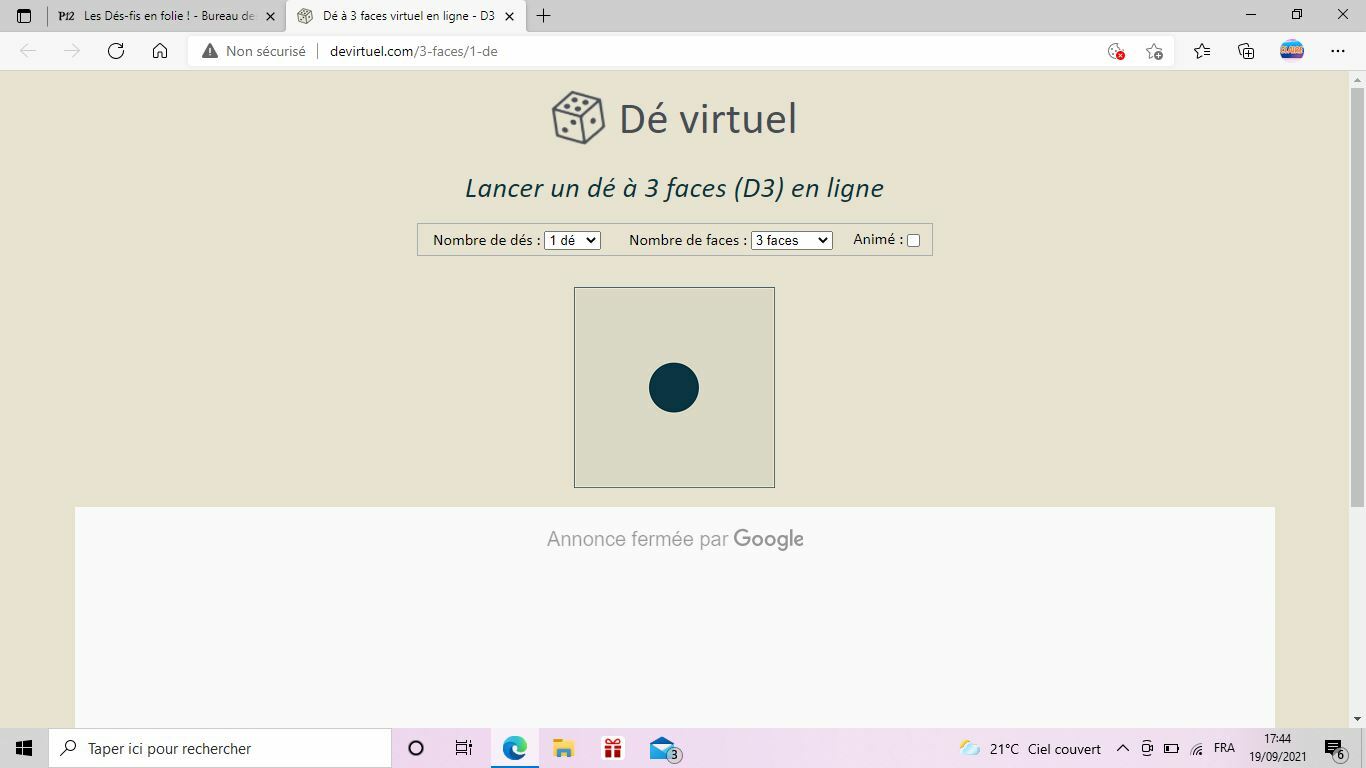The height and width of the screenshot is (768, 1366).
Task: Click the Dé virtuel dice logo
Action: (x=578, y=118)
